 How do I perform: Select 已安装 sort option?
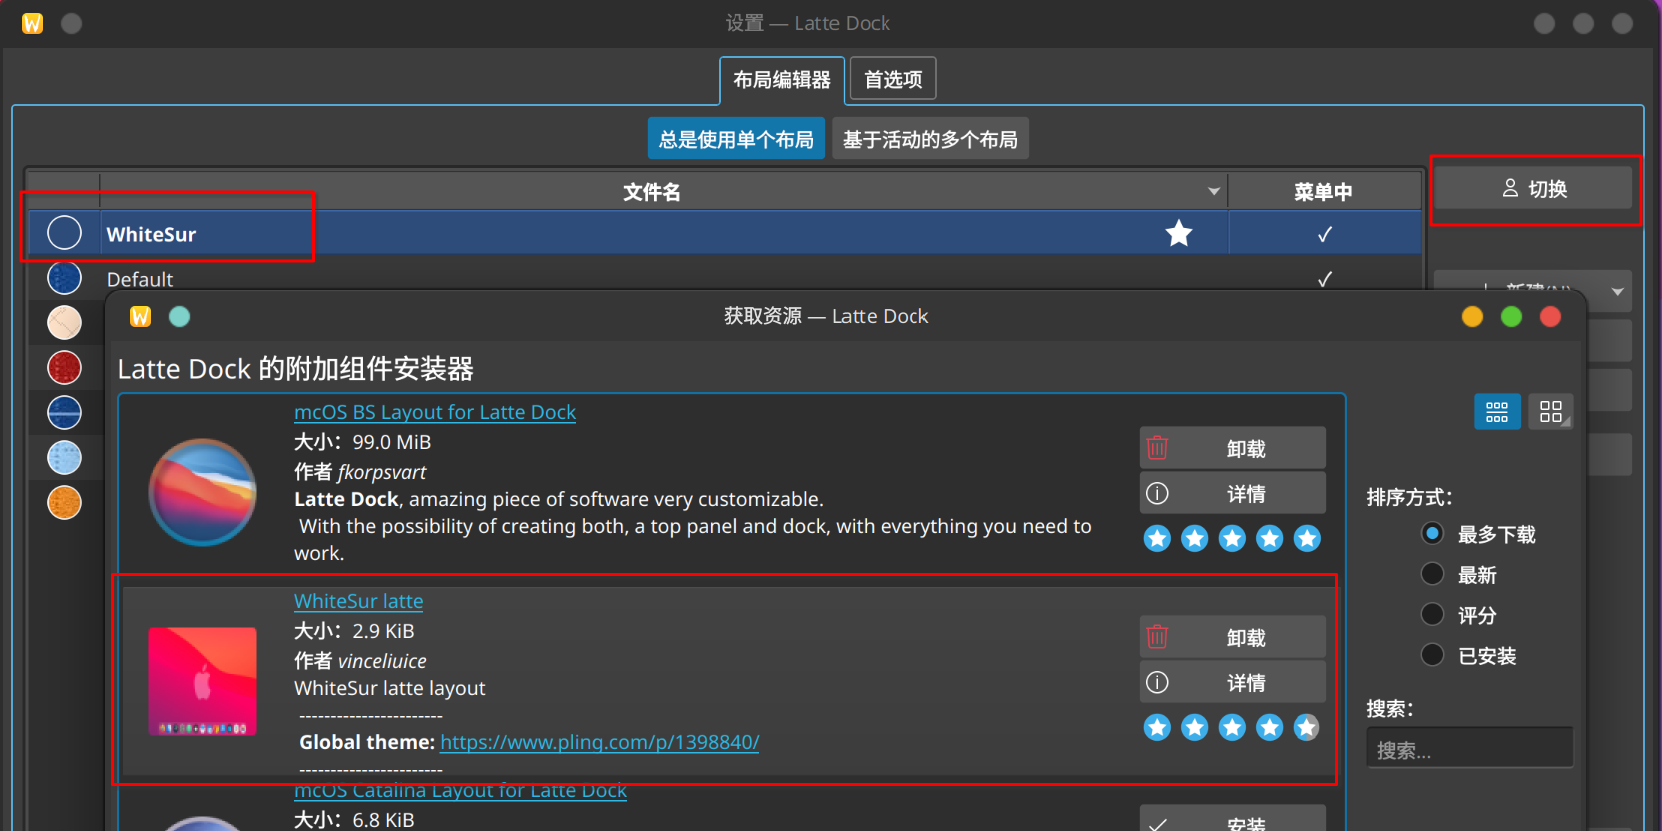point(1469,655)
